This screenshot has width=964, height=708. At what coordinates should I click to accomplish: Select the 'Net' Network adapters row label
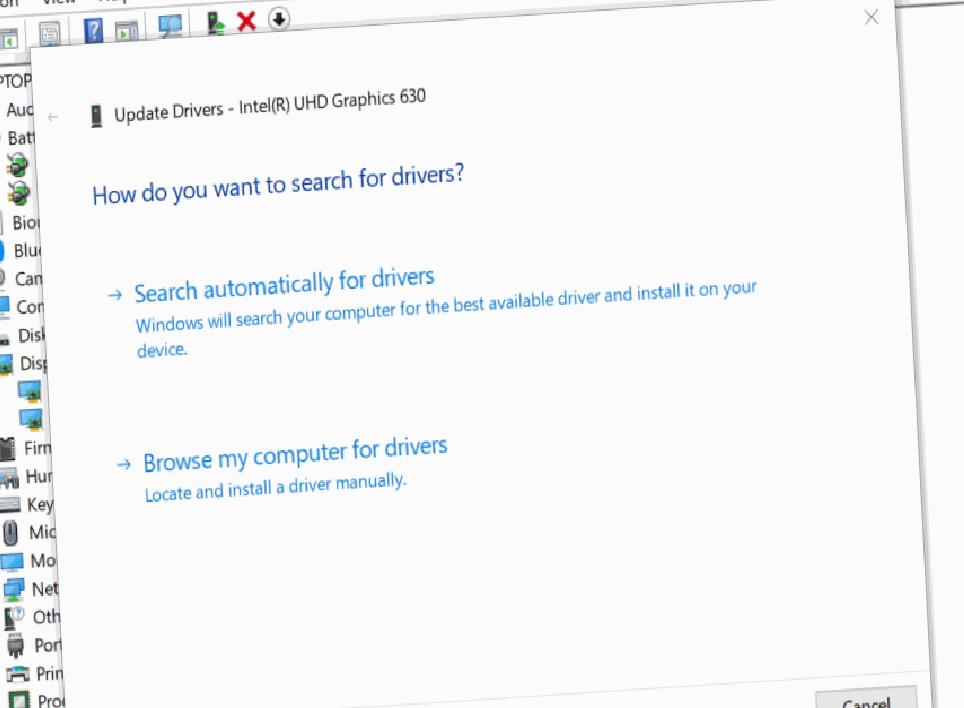click(x=45, y=589)
